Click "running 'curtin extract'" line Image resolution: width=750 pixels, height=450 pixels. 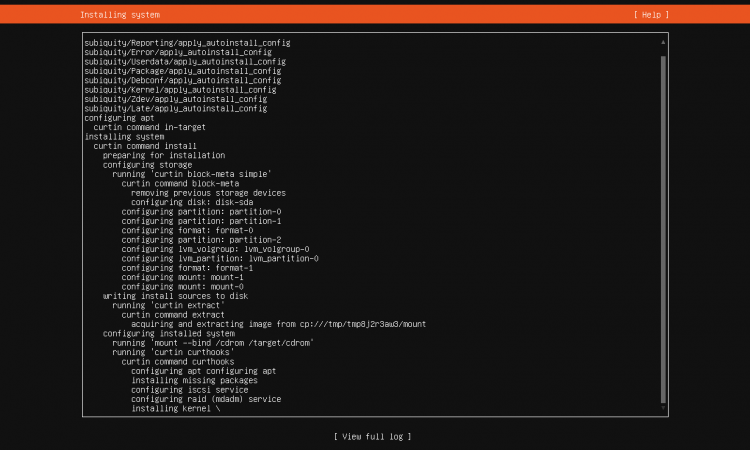(x=168, y=306)
